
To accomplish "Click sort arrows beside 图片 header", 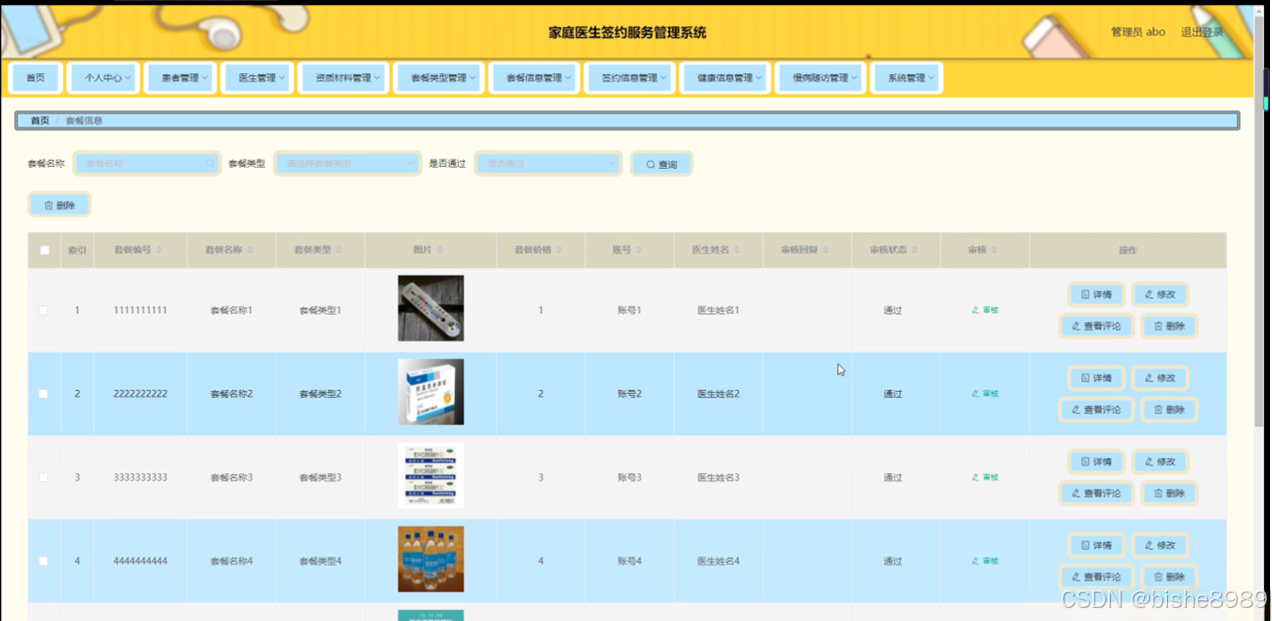I will [440, 250].
